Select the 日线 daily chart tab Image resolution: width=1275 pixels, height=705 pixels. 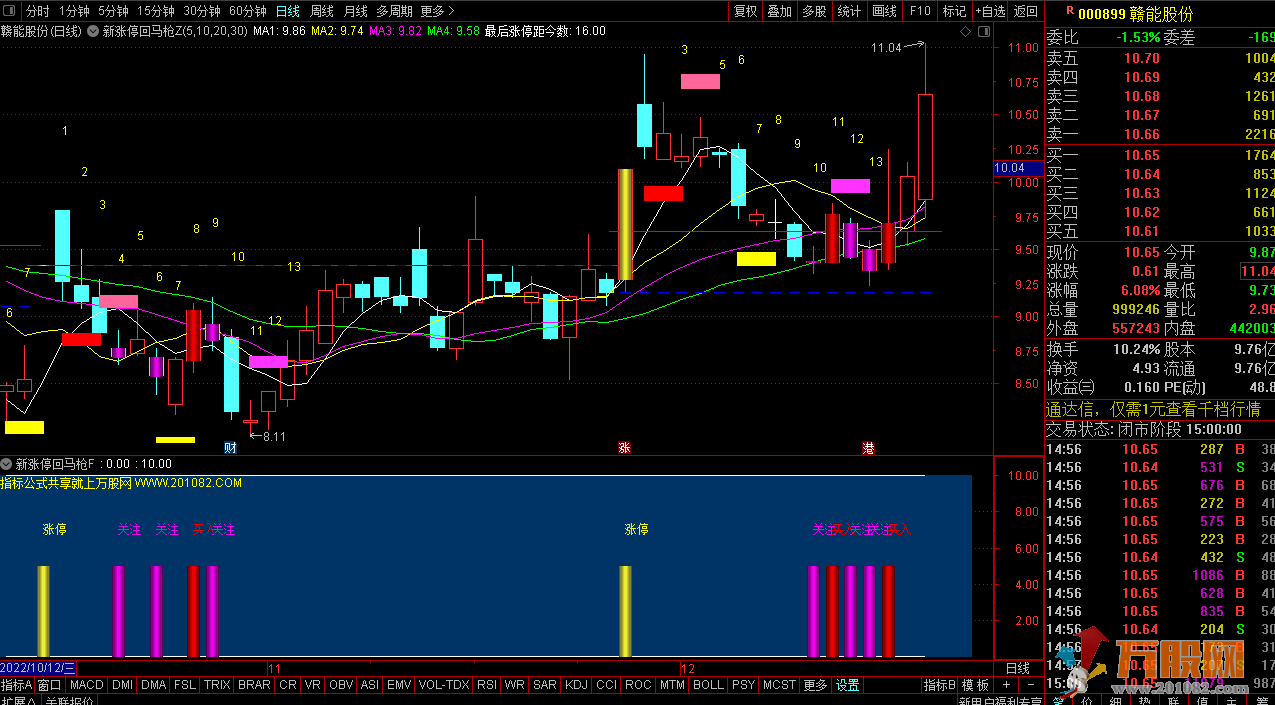coord(288,11)
